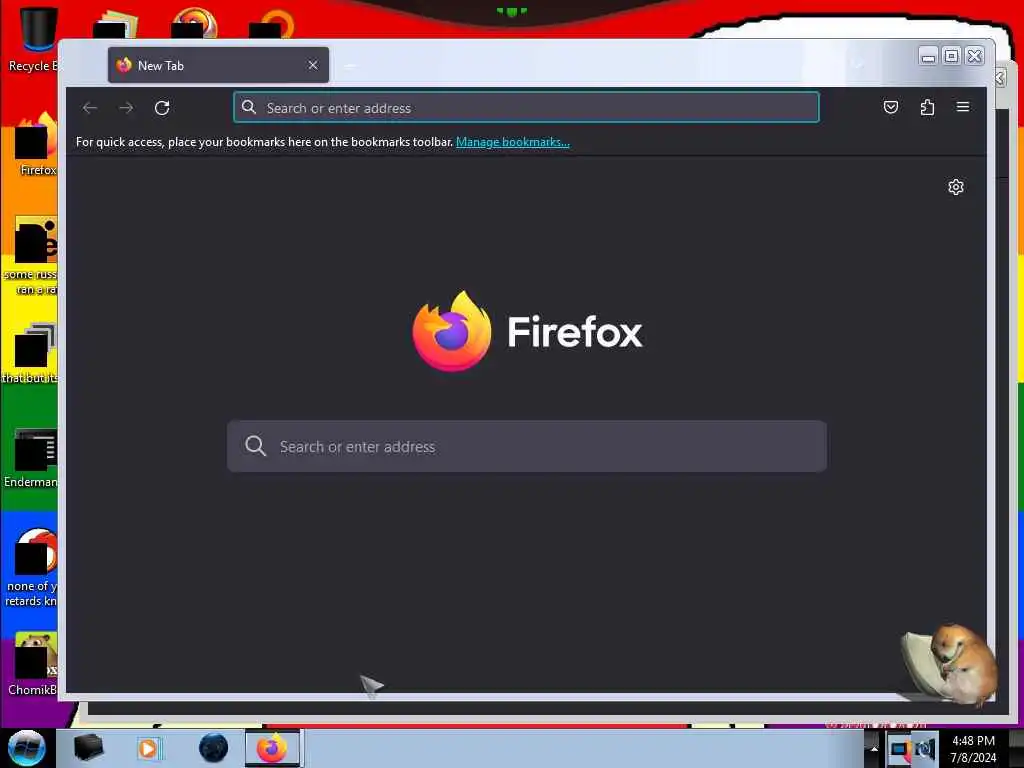The height and width of the screenshot is (768, 1024).
Task: Click the page center search box
Action: [x=526, y=447]
